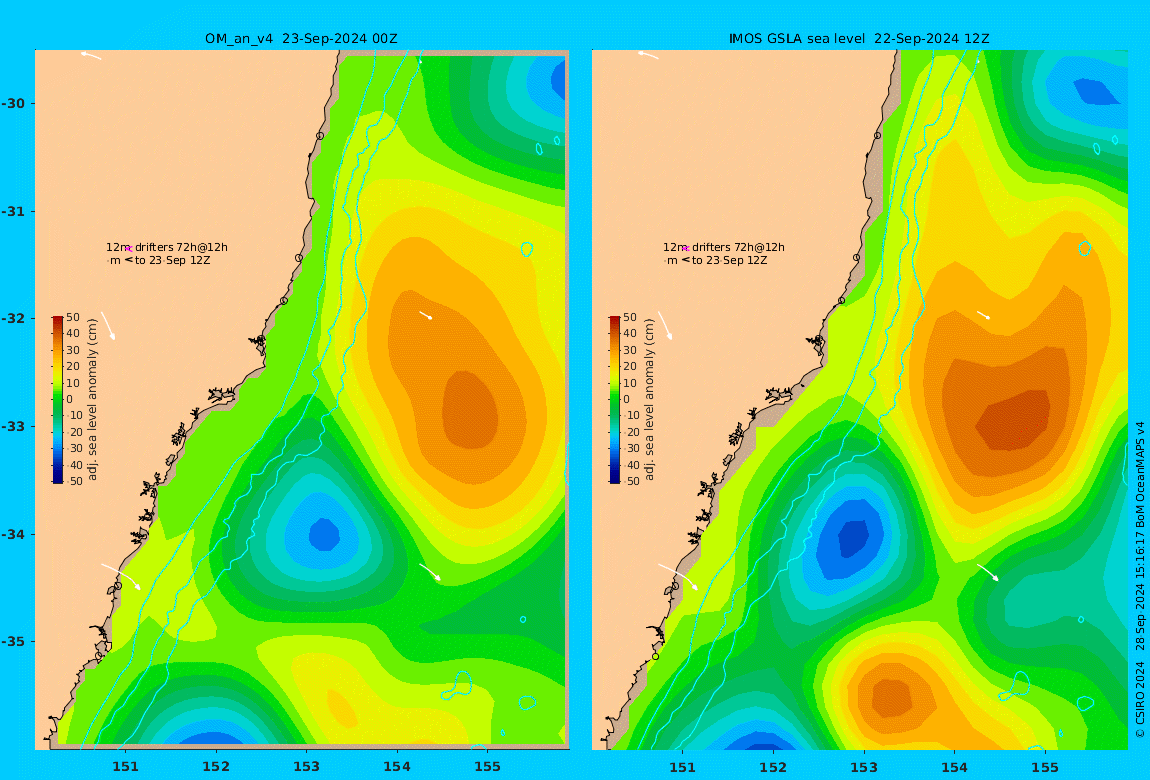Click right map's 'adj. sea level anomaly (cm)' label
The width and height of the screenshot is (1150, 780).
coord(650,400)
